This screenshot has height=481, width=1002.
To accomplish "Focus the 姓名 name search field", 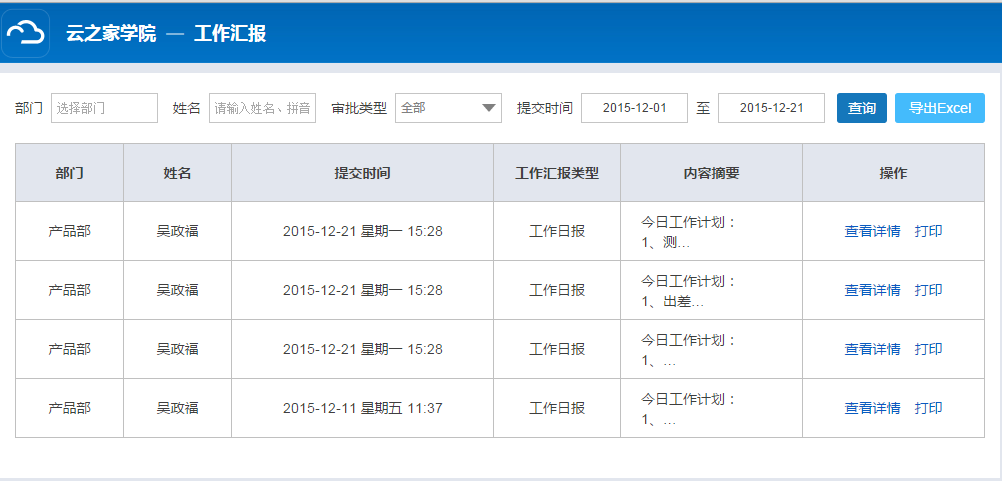I will (x=262, y=108).
